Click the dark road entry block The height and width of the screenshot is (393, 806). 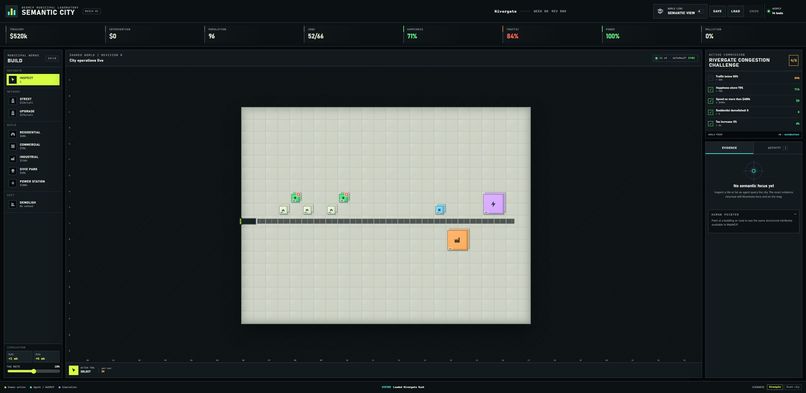tap(248, 221)
